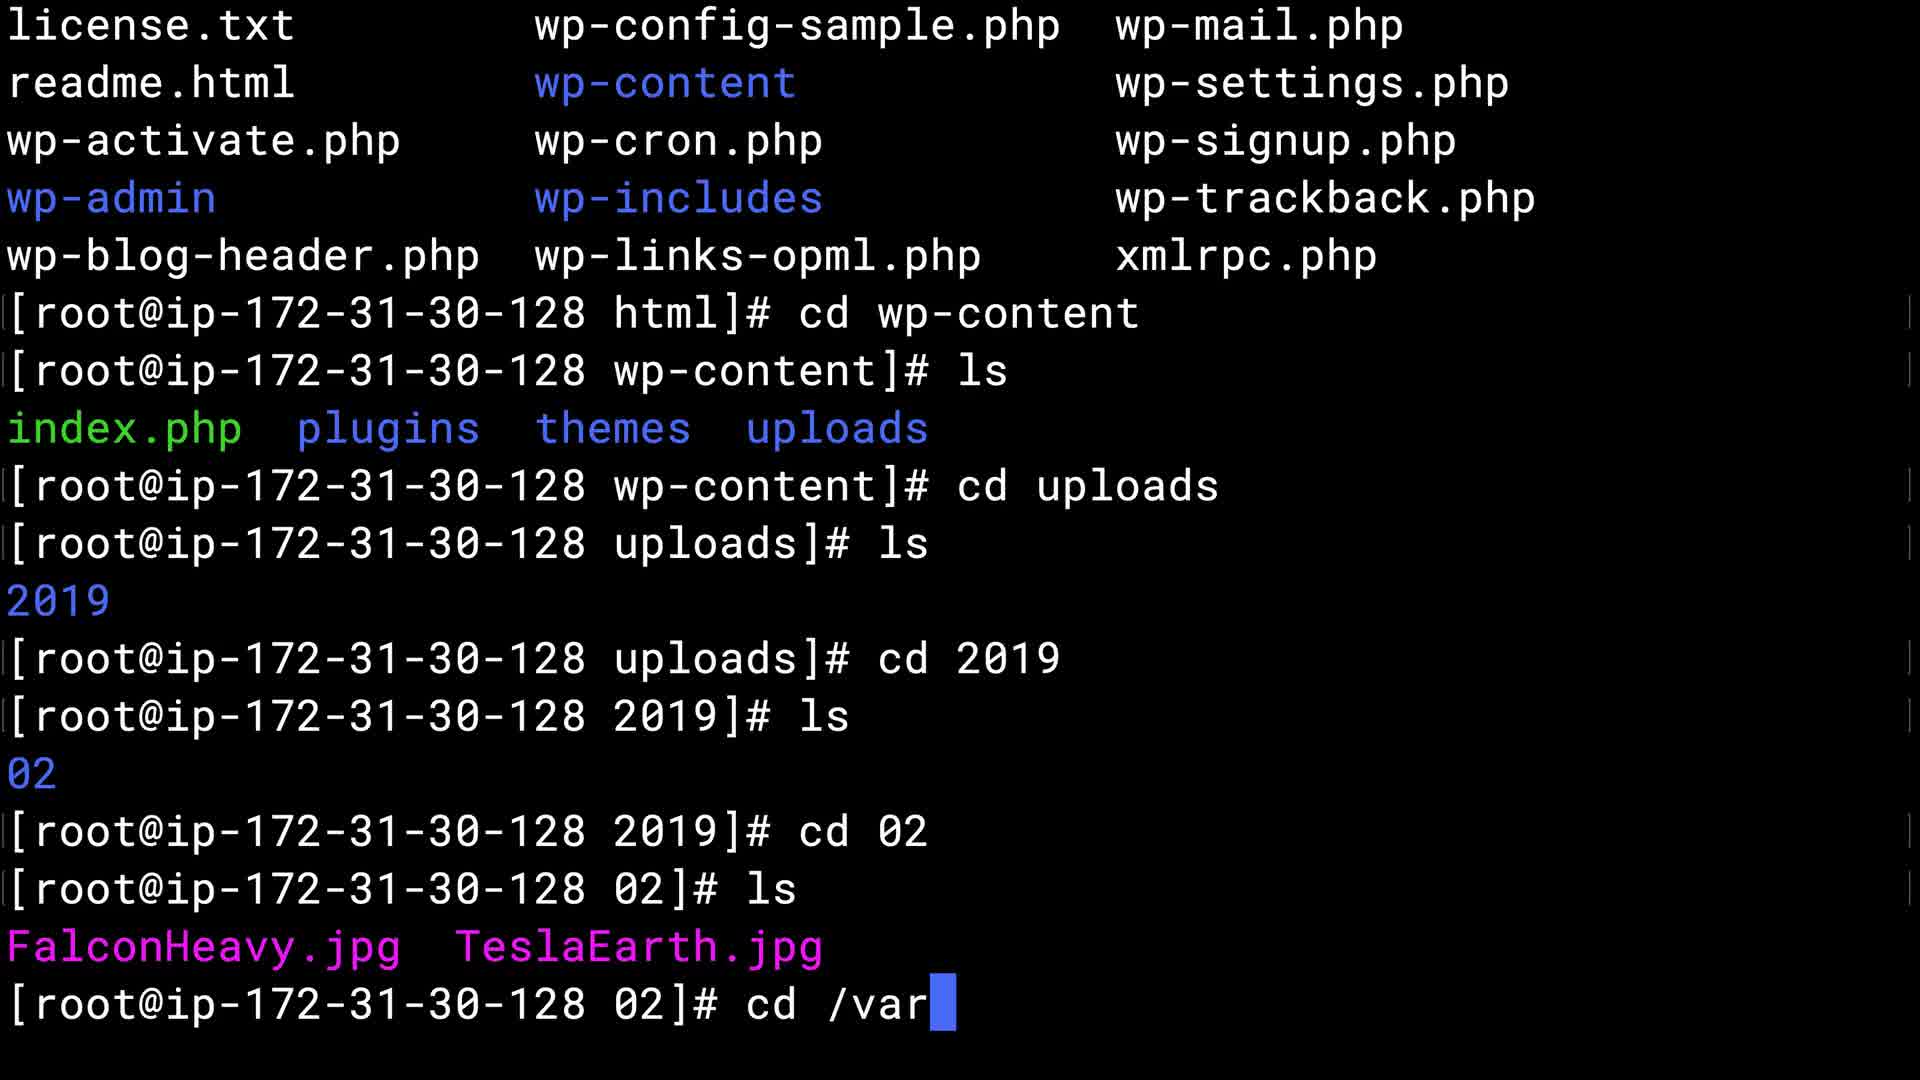1920x1080 pixels.
Task: Click the uploads directory in listing
Action: click(x=837, y=429)
